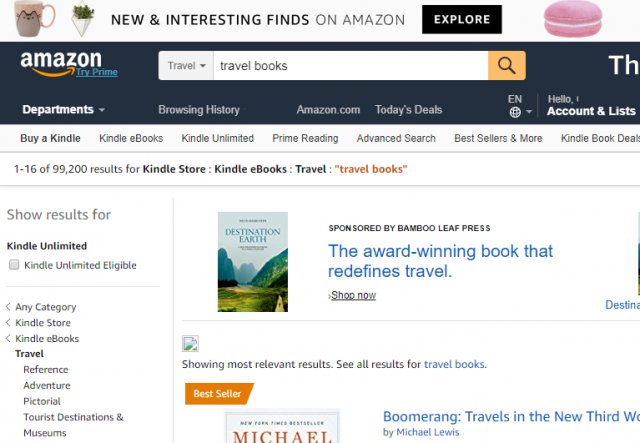Open the Advanced Search tab
The width and height of the screenshot is (640, 443).
(x=396, y=138)
